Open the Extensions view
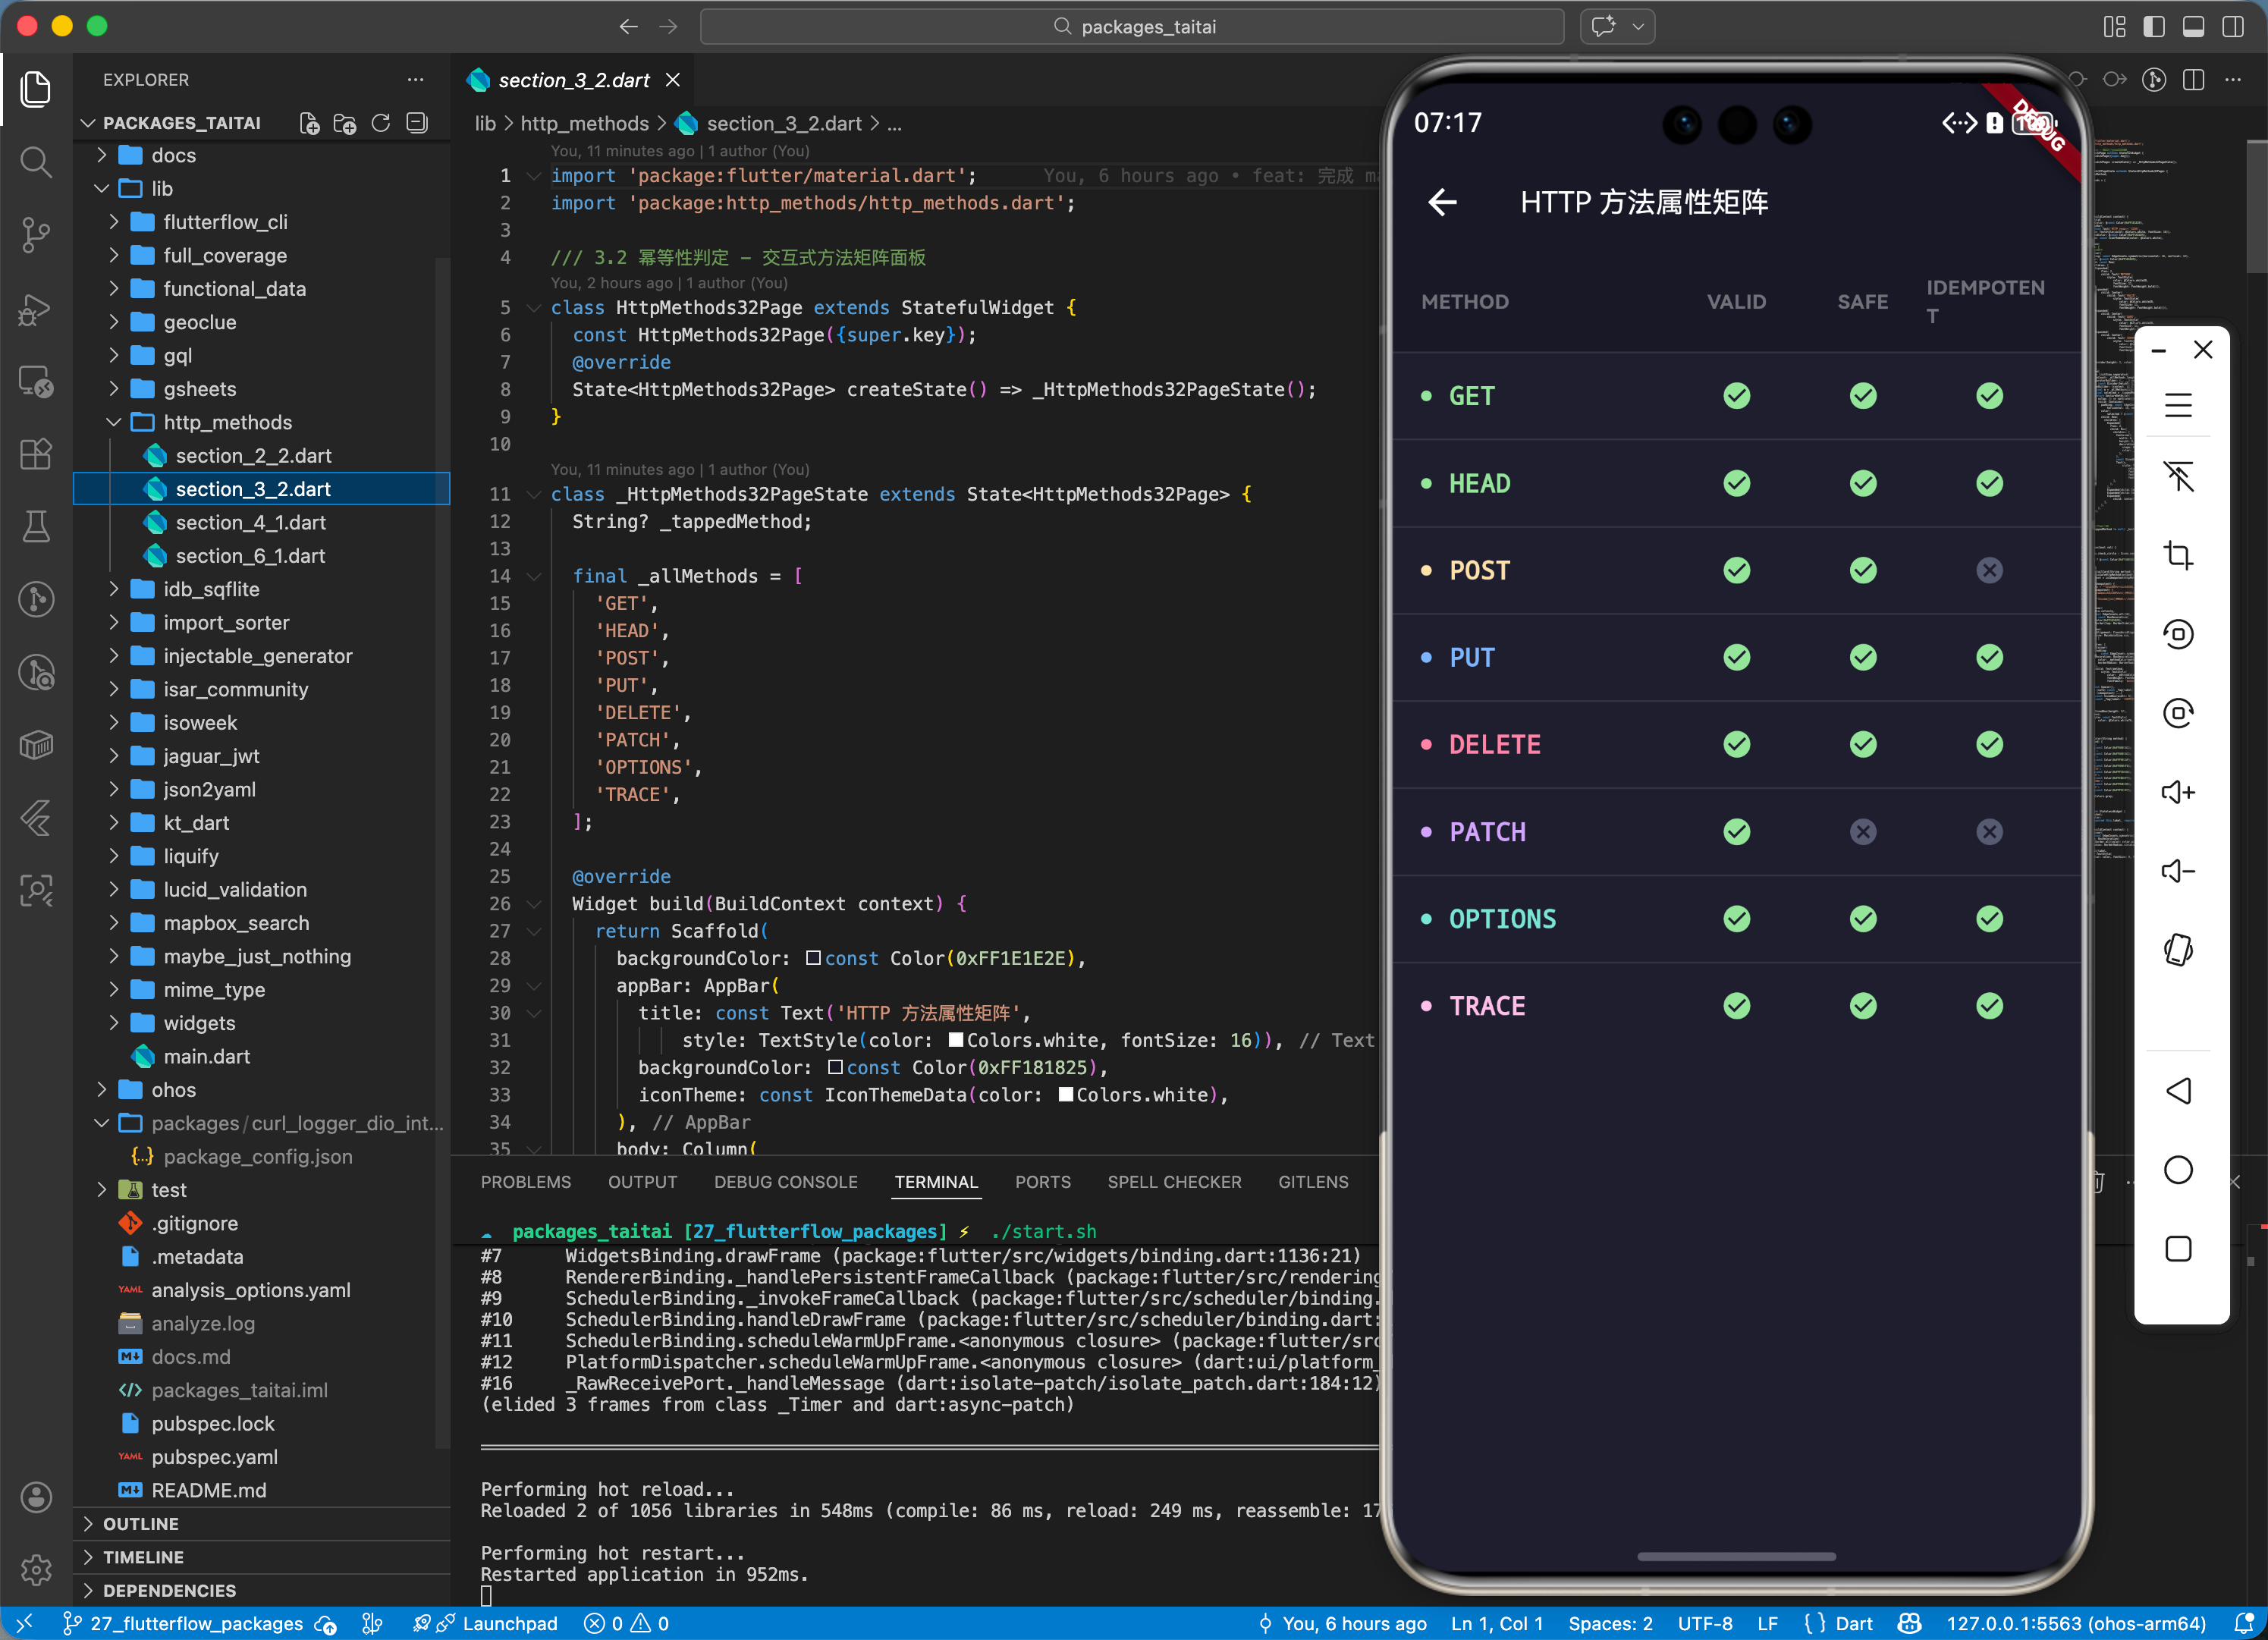2268x1640 pixels. click(36, 454)
